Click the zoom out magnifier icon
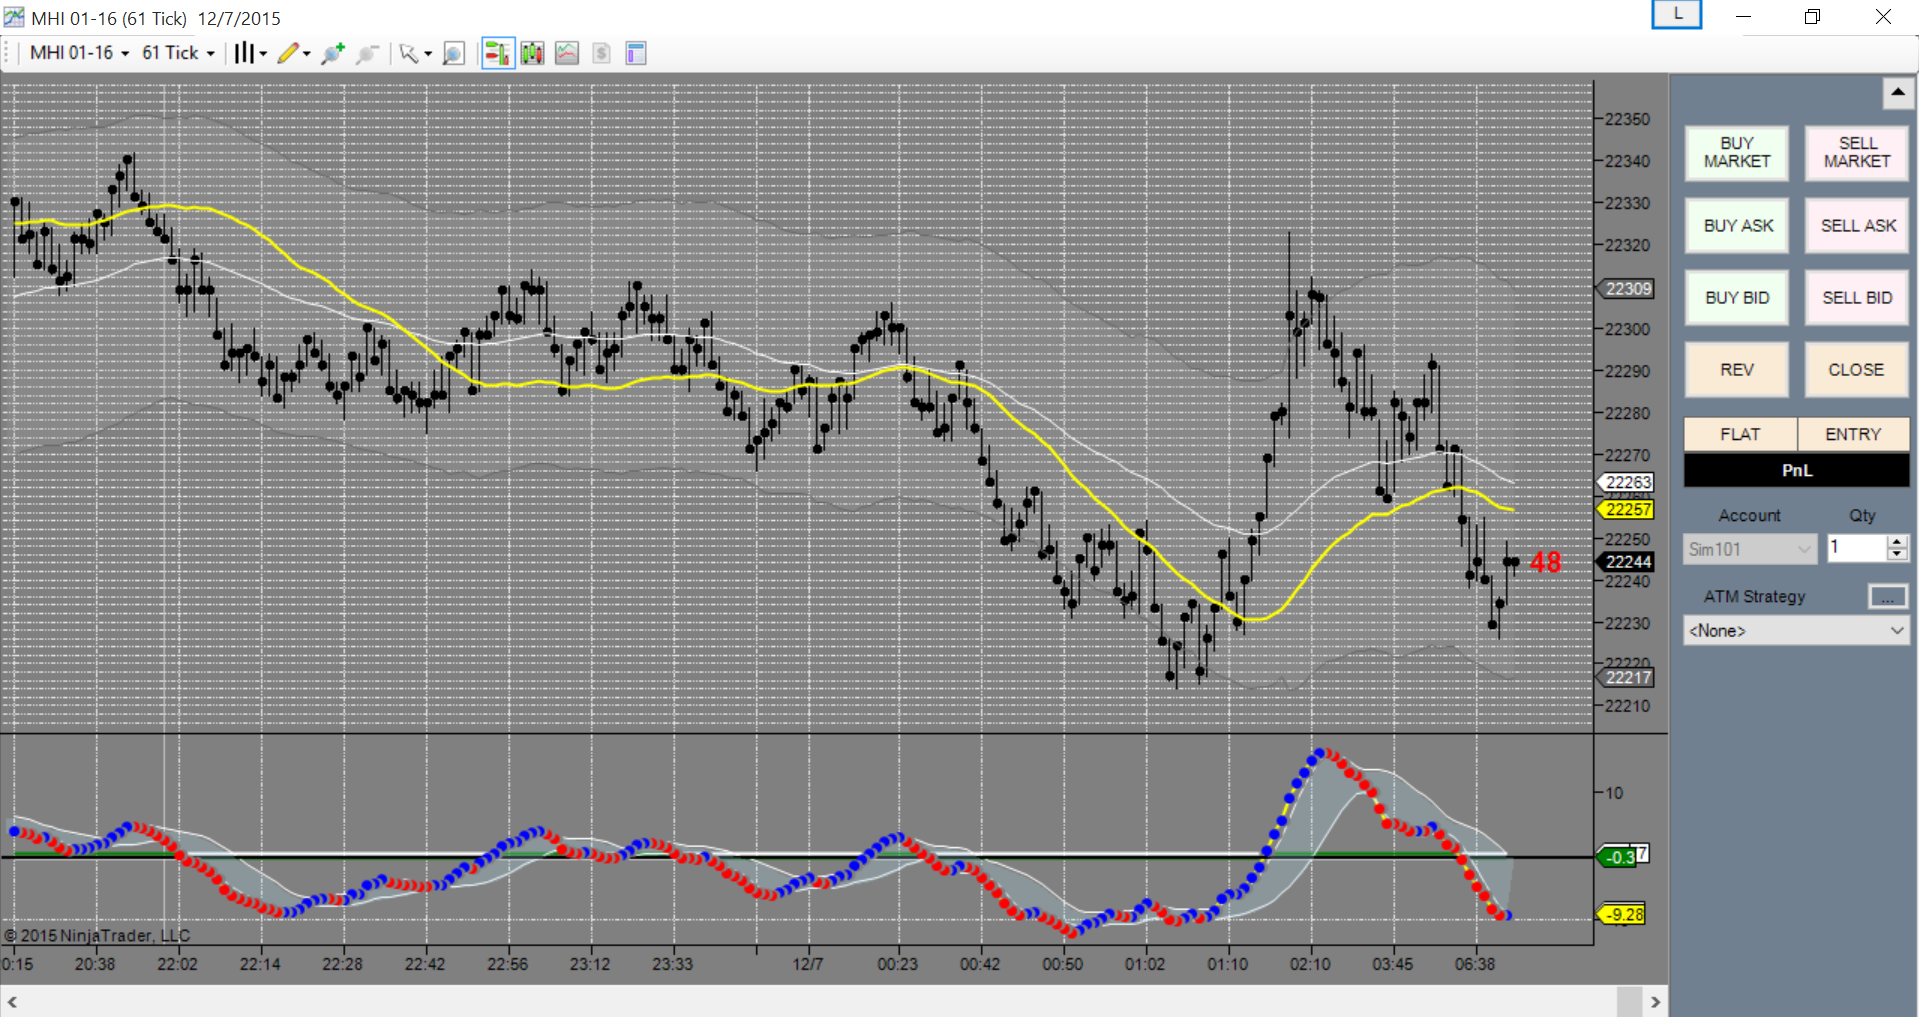 point(367,53)
